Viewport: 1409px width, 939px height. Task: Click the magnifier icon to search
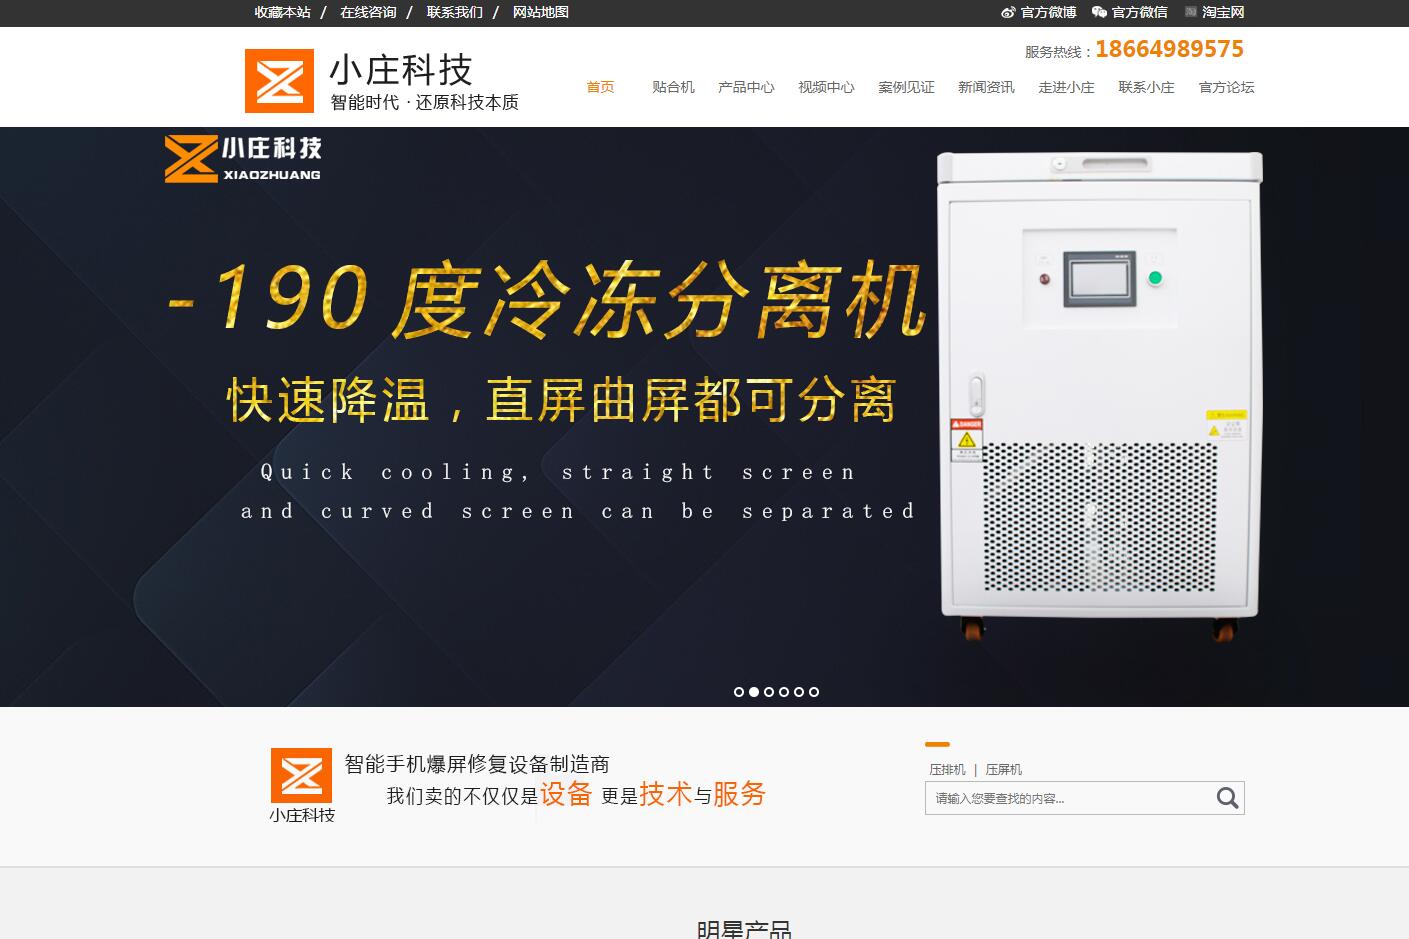(x=1226, y=798)
